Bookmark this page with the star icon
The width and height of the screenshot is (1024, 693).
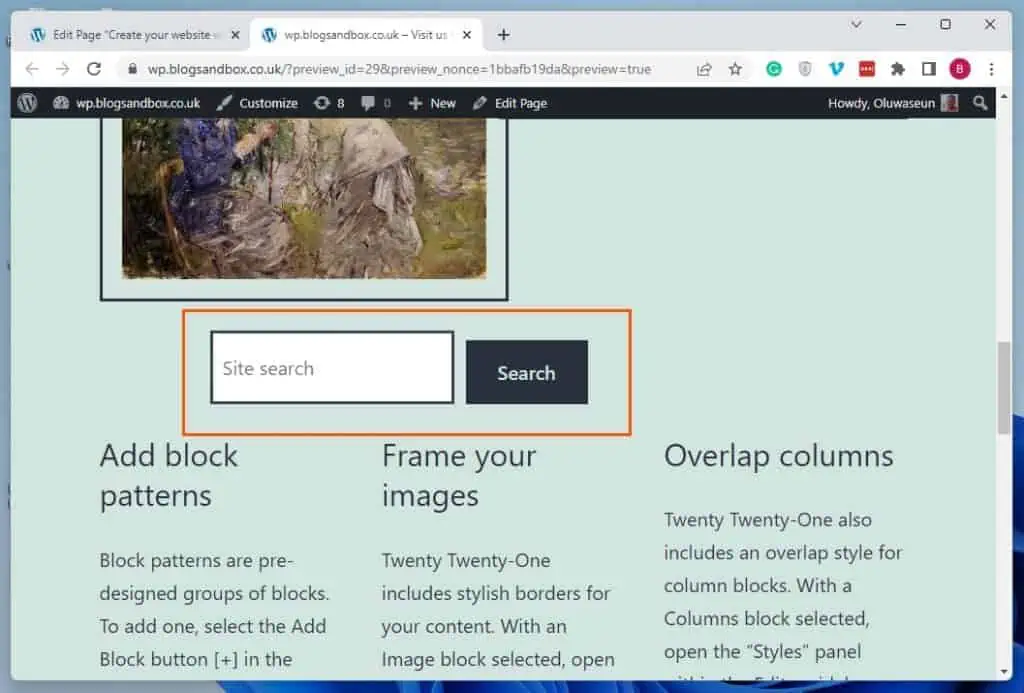(x=735, y=69)
